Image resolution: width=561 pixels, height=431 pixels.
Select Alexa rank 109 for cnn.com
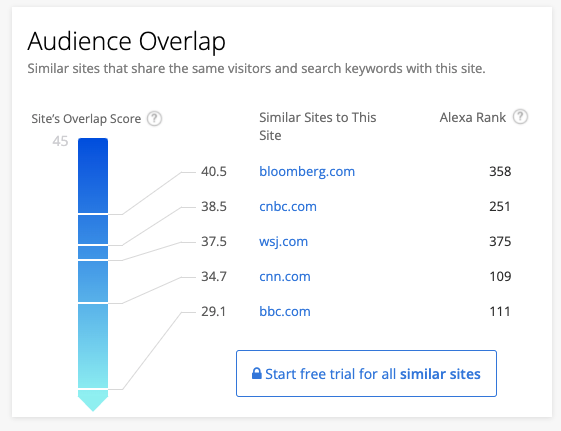500,276
